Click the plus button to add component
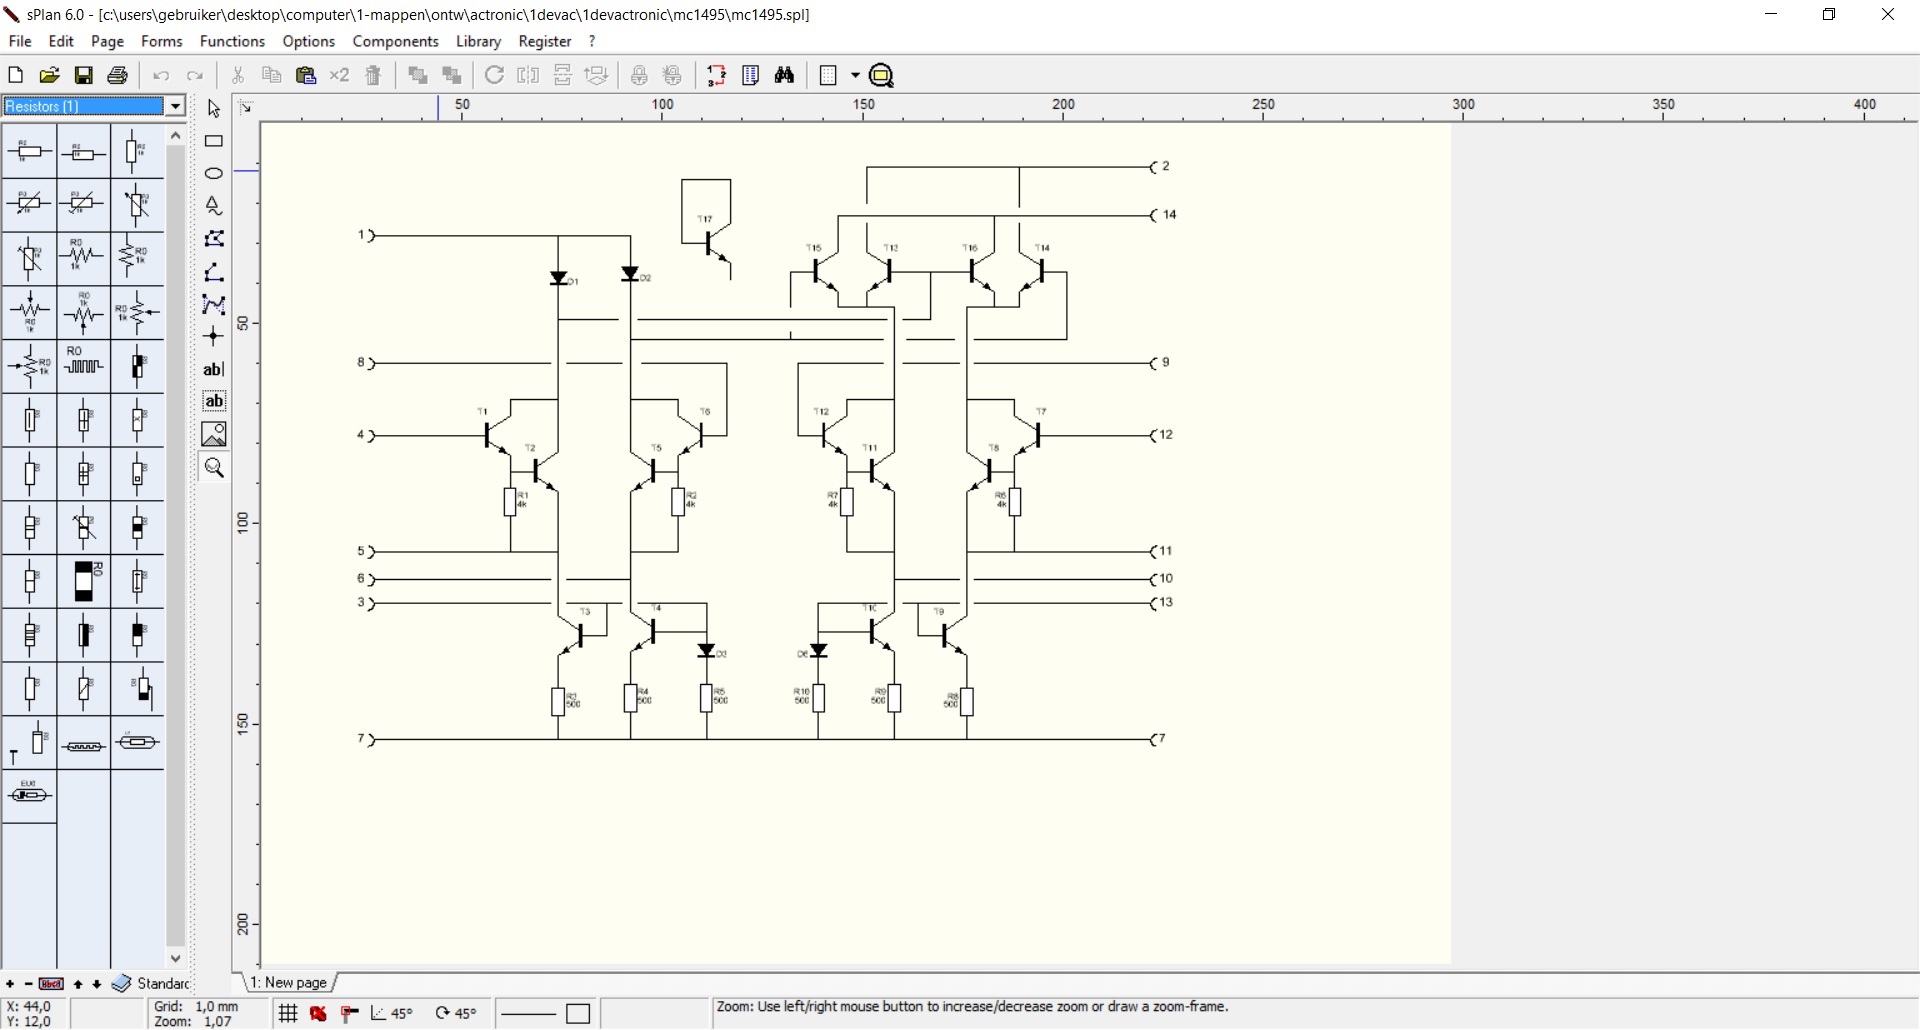 click(10, 985)
